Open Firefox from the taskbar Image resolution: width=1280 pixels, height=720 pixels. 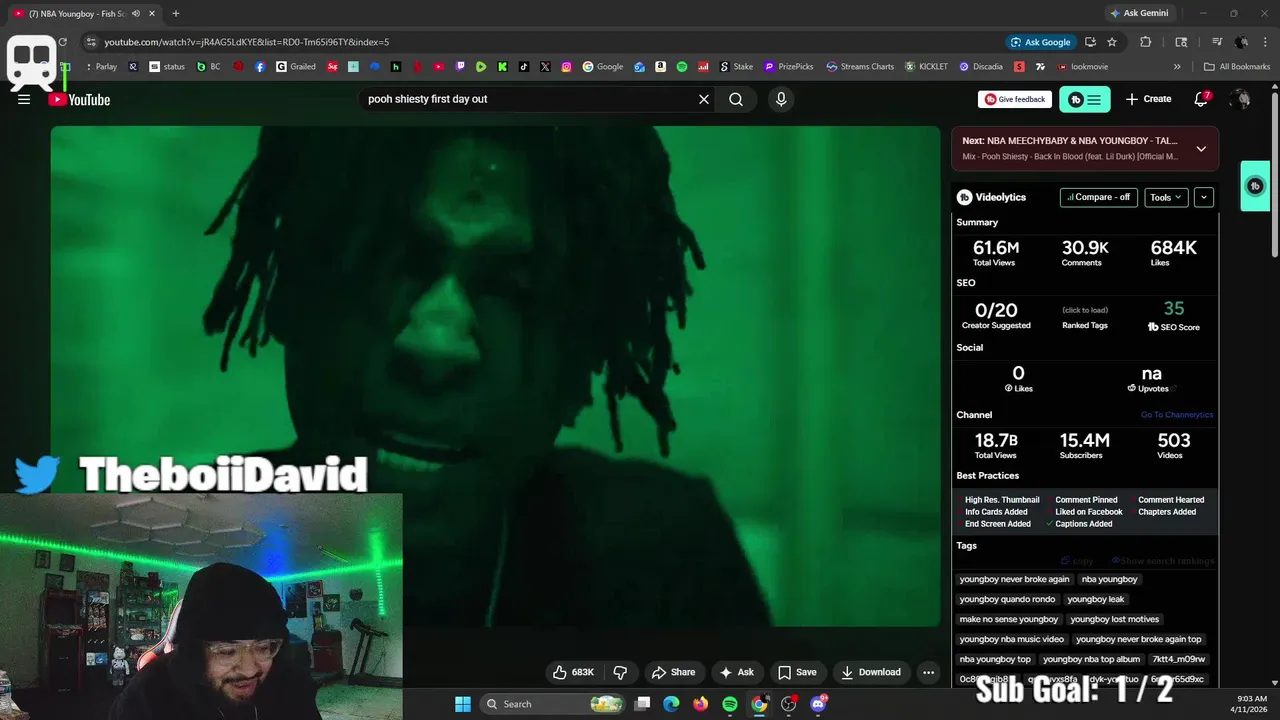(701, 704)
